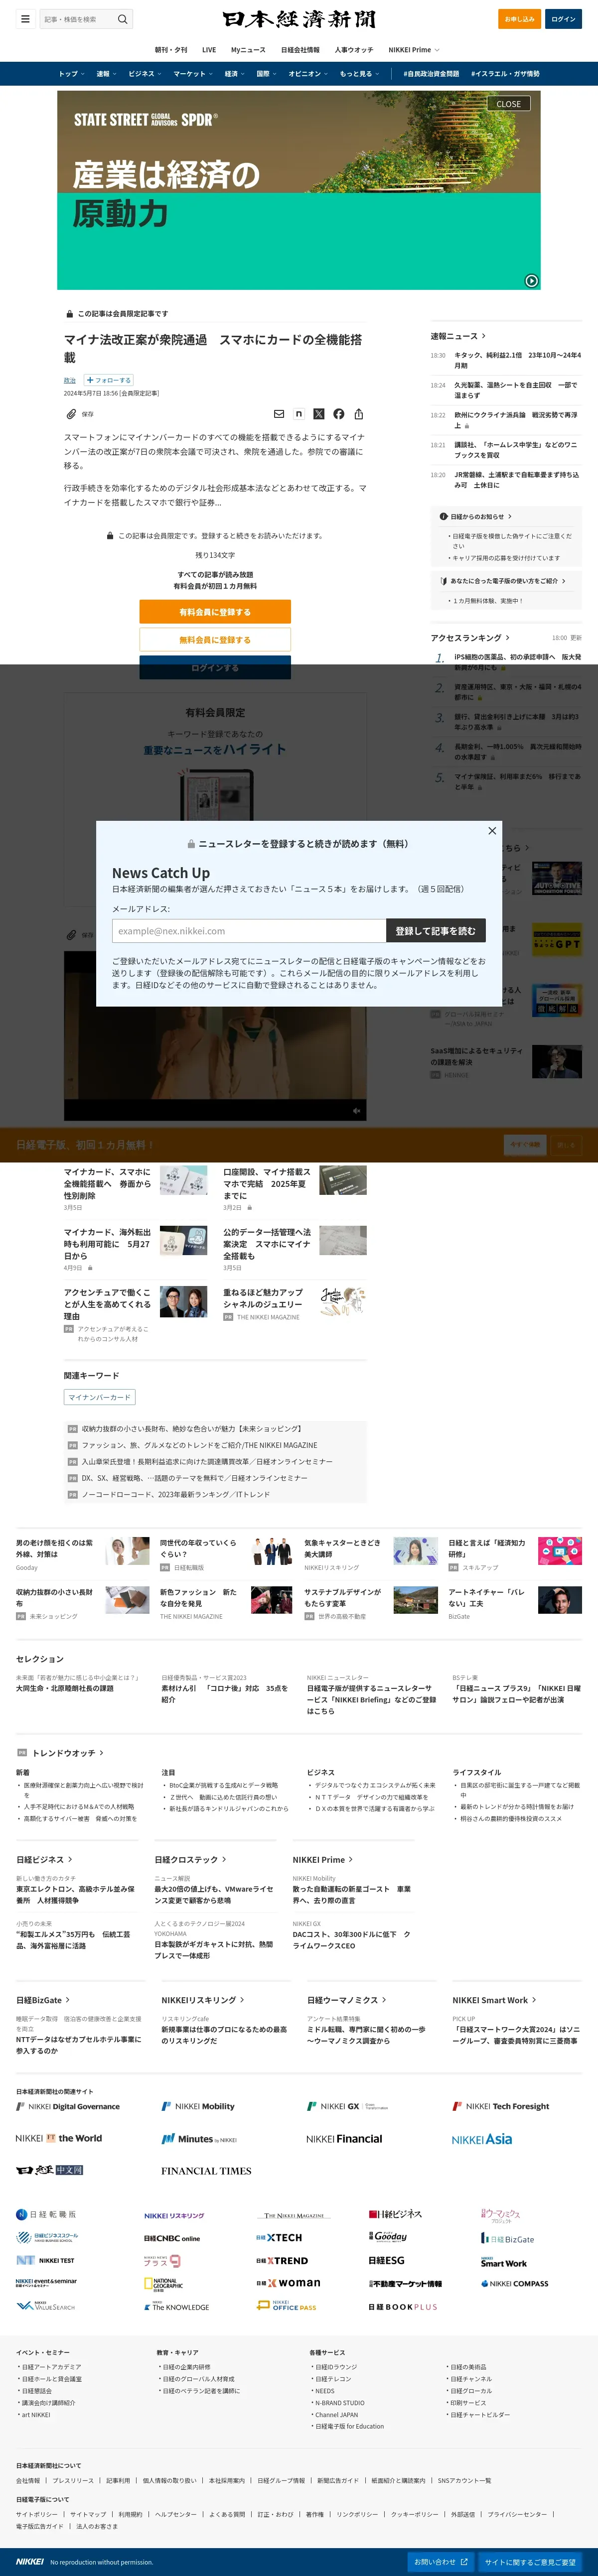Expand the ビジネス navigation dropdown
This screenshot has width=598, height=2576.
(x=145, y=73)
